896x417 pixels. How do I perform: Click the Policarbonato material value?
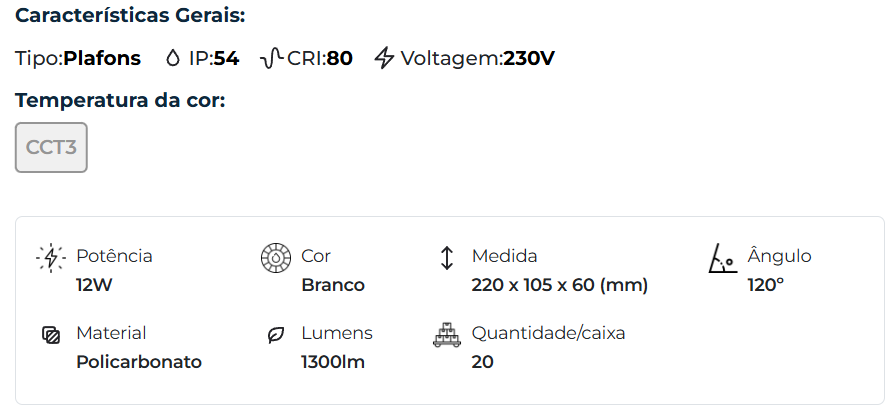tap(139, 362)
